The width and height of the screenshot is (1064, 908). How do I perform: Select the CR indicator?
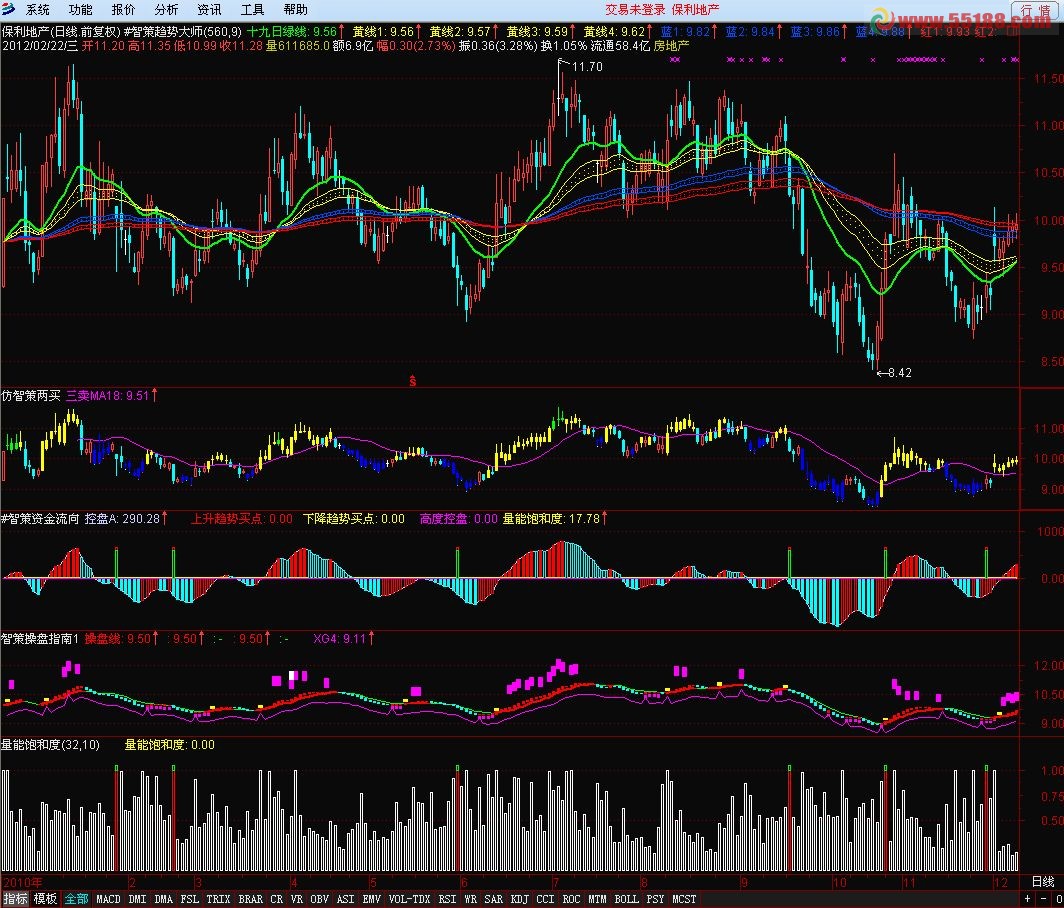point(276,898)
